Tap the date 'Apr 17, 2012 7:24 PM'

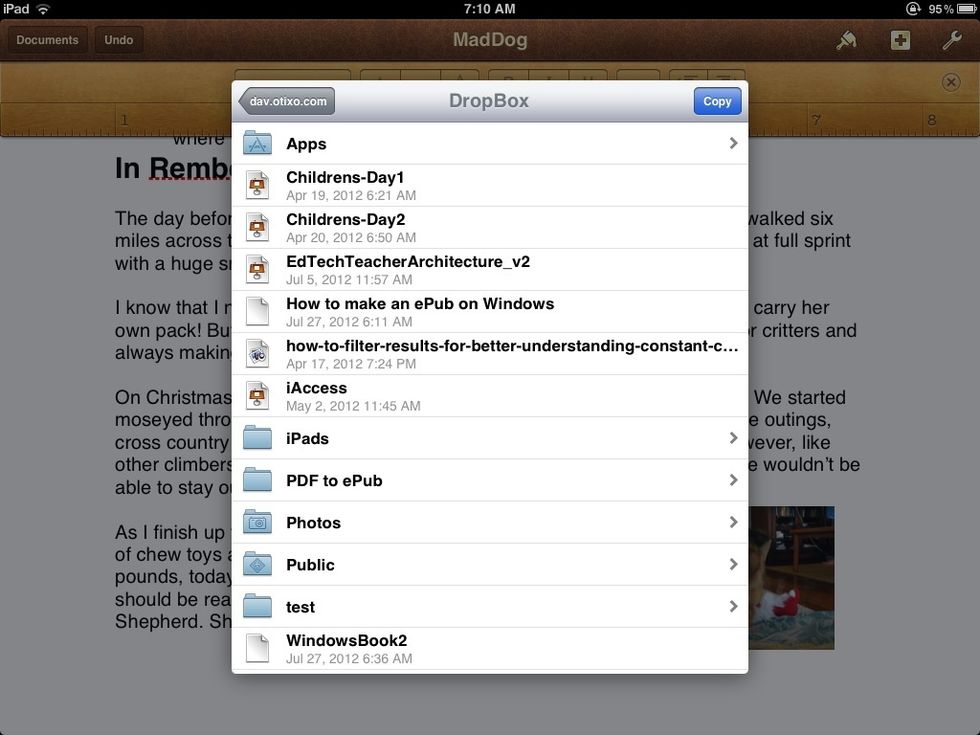(x=351, y=364)
